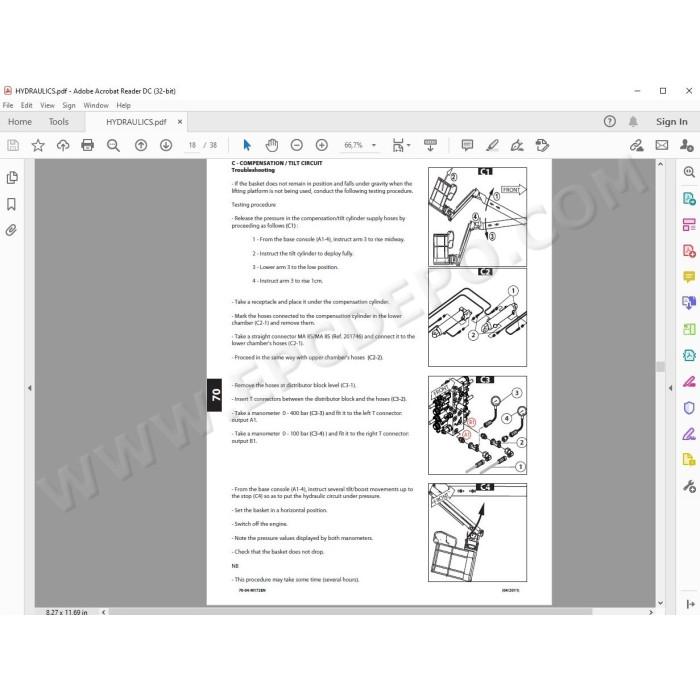
Task: Zoom out with minus icon
Action: click(x=296, y=145)
